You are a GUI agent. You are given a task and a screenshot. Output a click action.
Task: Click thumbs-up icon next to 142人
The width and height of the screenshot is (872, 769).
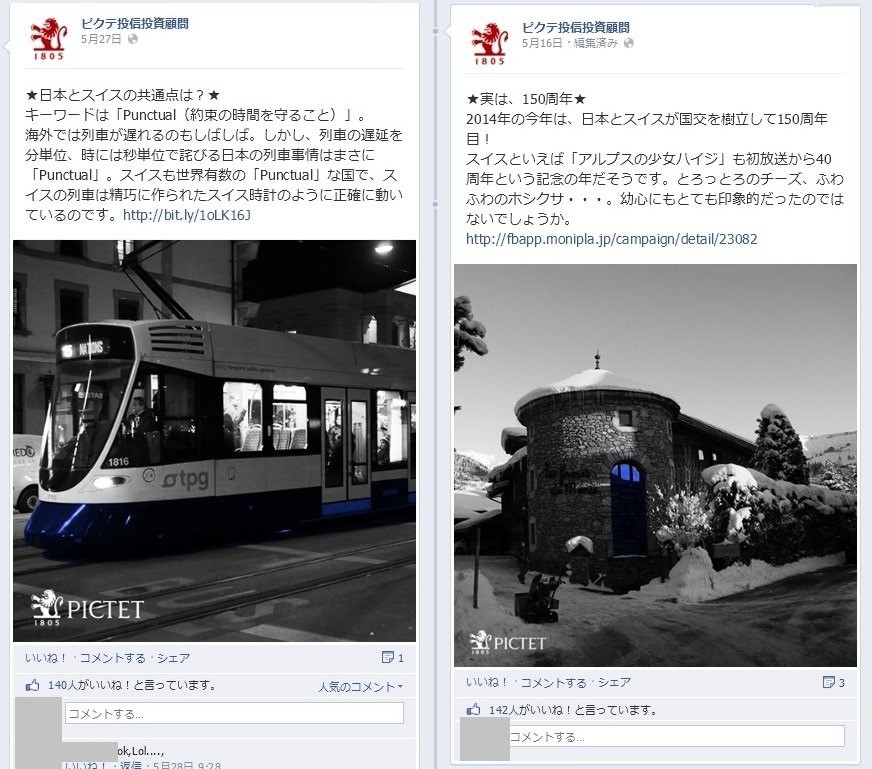click(473, 710)
